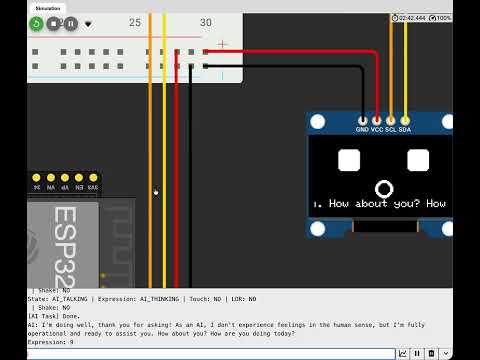
Task: Click the "State: AI_TALKING" serial log line
Action: (x=142, y=299)
